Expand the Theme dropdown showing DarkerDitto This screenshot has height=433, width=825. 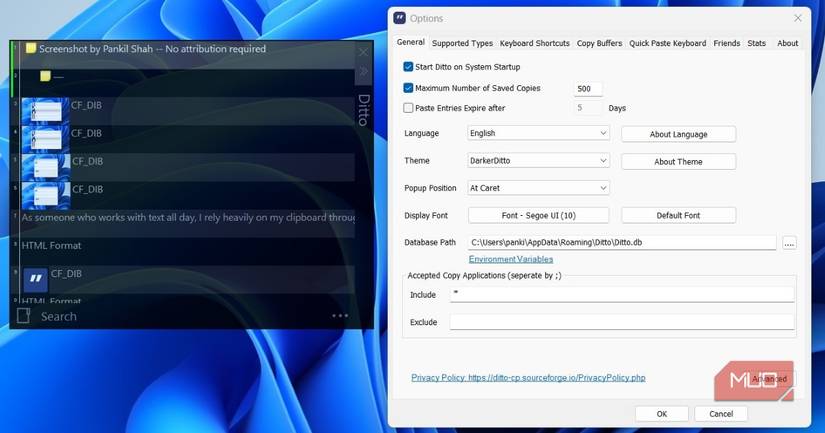(538, 161)
